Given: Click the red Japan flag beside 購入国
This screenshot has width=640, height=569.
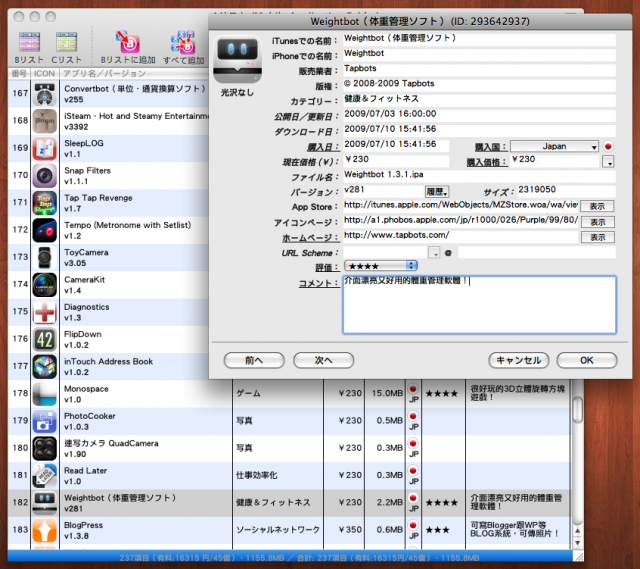Looking at the screenshot, I should click(608, 147).
